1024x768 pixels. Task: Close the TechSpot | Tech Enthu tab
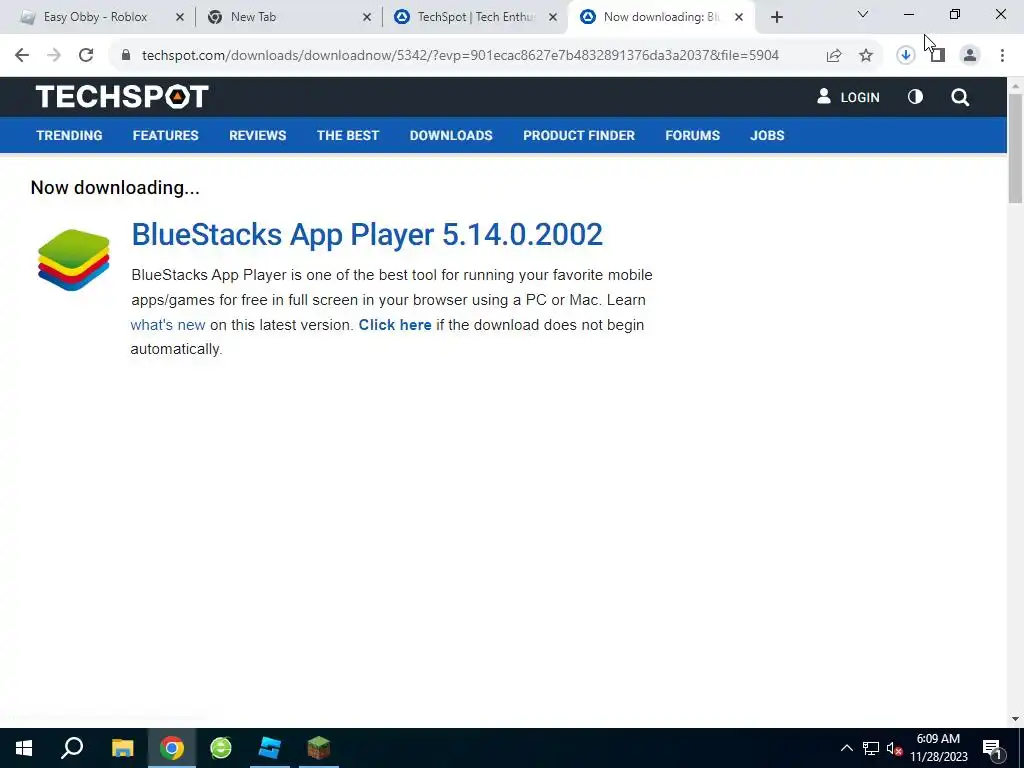coord(553,18)
